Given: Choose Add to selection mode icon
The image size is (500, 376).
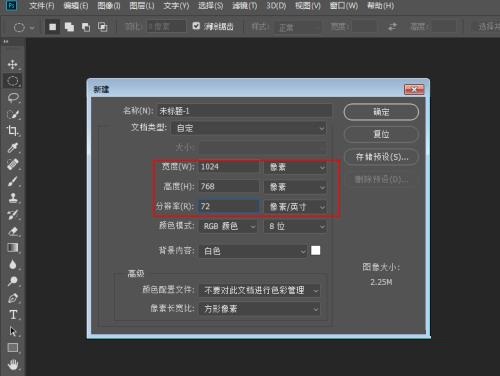Looking at the screenshot, I should coord(69,27).
